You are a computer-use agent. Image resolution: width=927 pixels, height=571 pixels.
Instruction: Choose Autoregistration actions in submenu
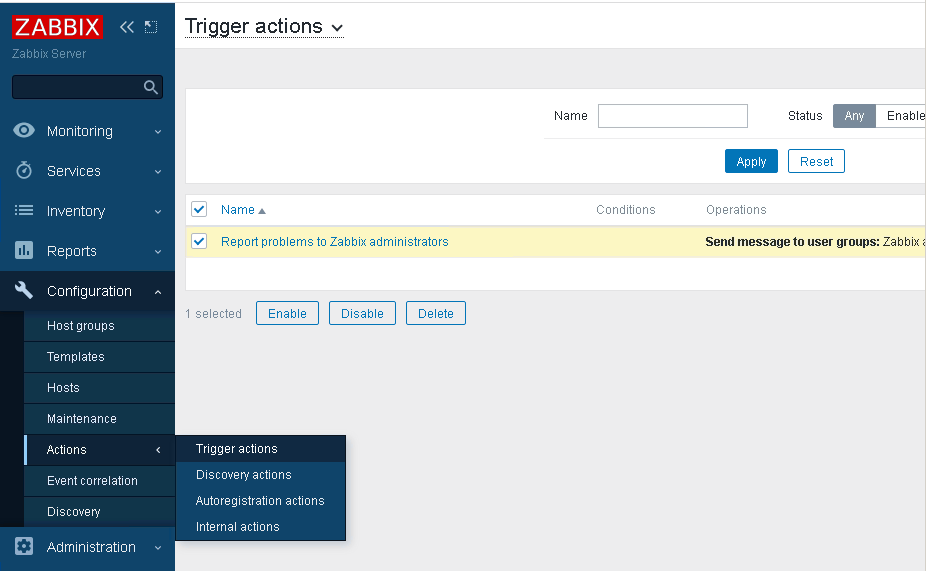point(261,501)
